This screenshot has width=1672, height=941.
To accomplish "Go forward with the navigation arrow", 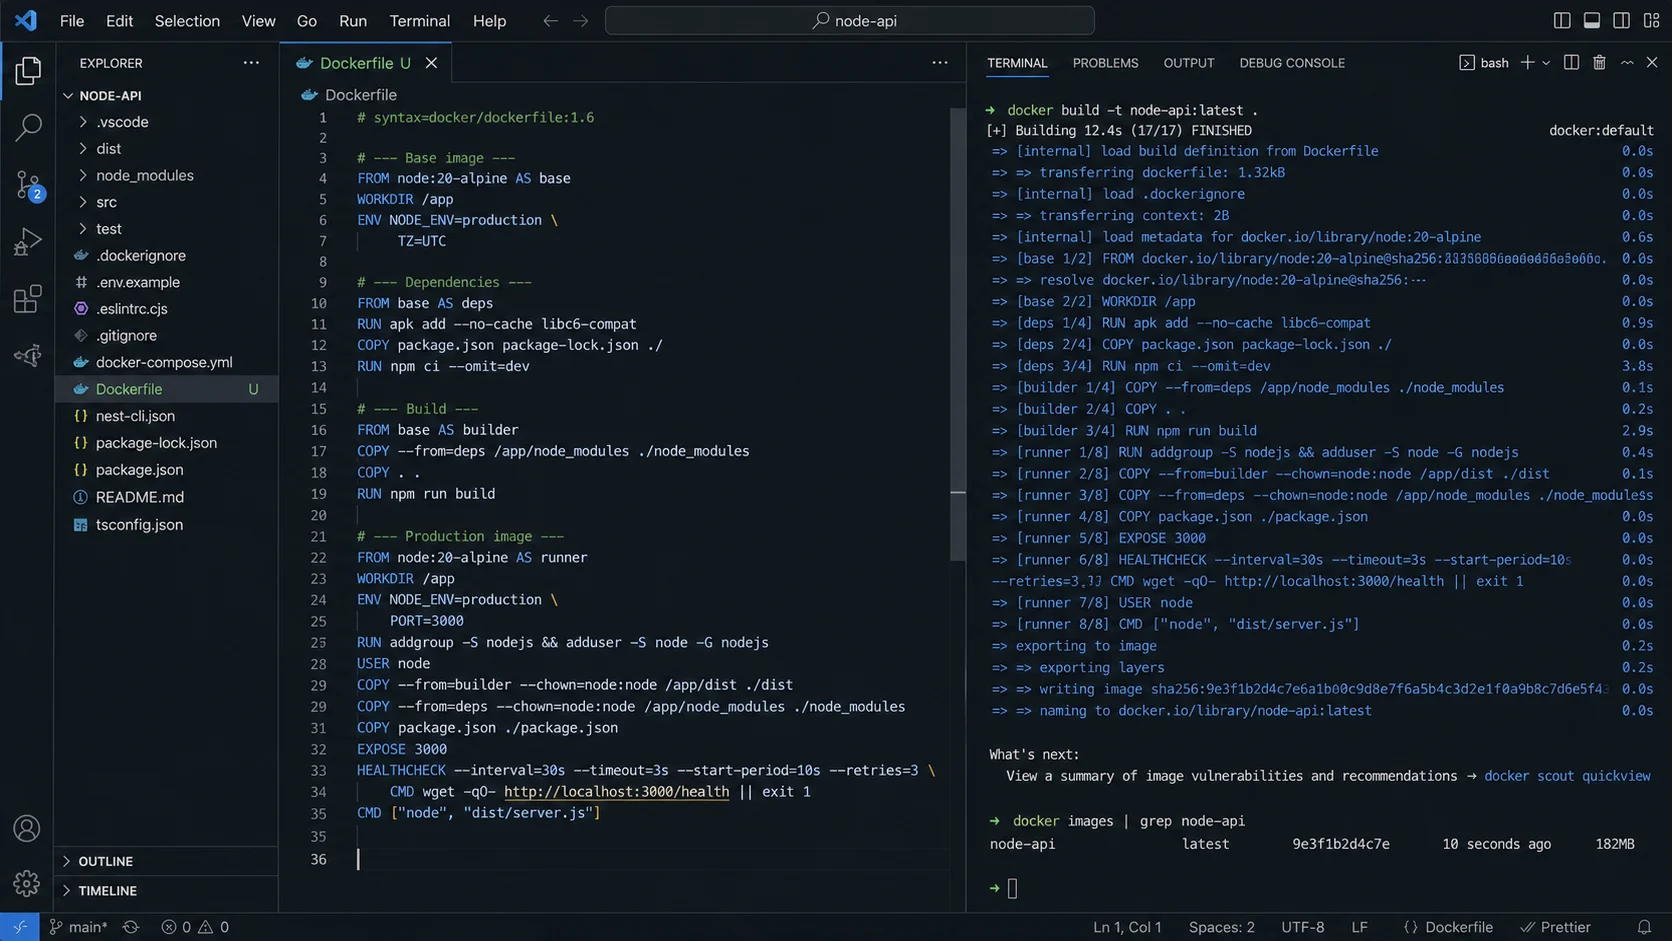I will (581, 20).
